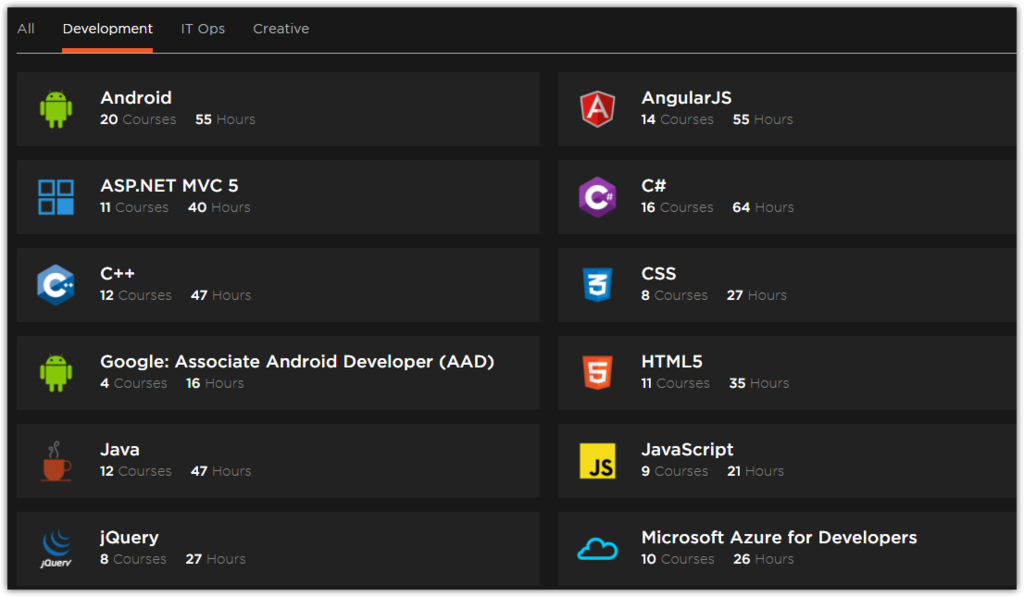The width and height of the screenshot is (1024, 597).
Task: Open the Creative tab
Action: coord(281,29)
